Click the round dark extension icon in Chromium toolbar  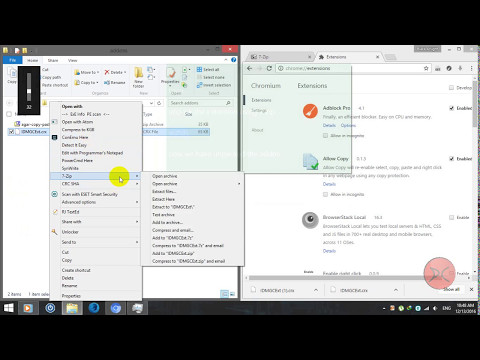pyautogui.click(x=449, y=68)
